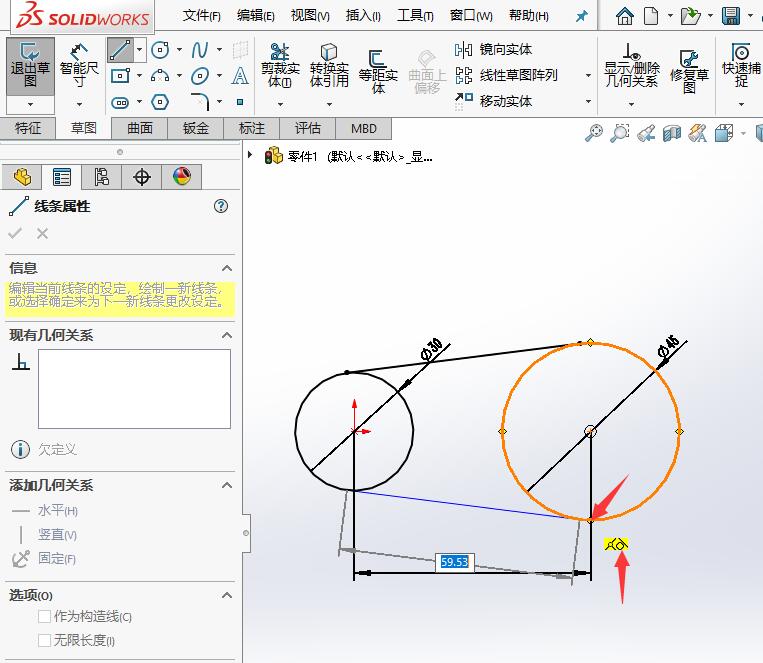Select the Corner Rectangle tool
The height and width of the screenshot is (663, 763).
pyautogui.click(x=120, y=75)
